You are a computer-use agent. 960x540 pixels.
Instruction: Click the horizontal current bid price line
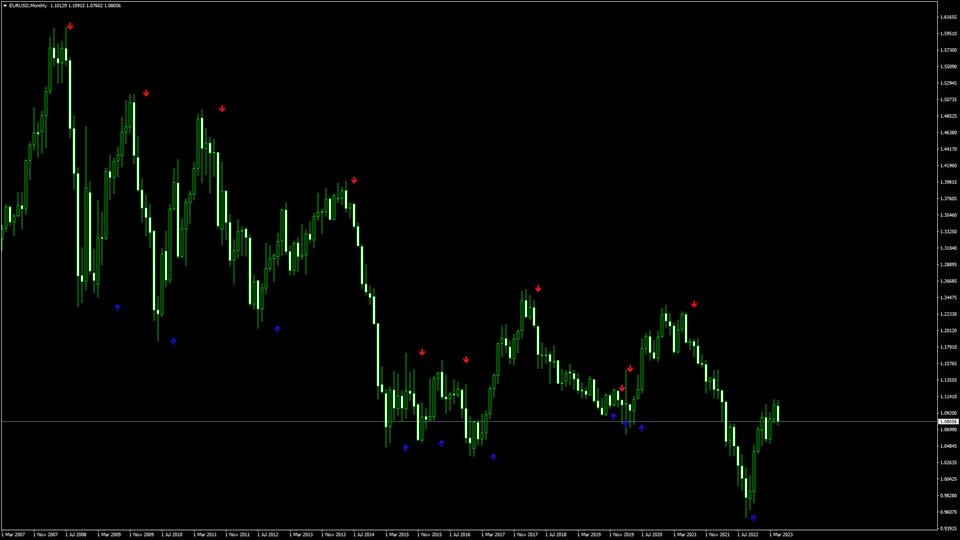[469, 422]
